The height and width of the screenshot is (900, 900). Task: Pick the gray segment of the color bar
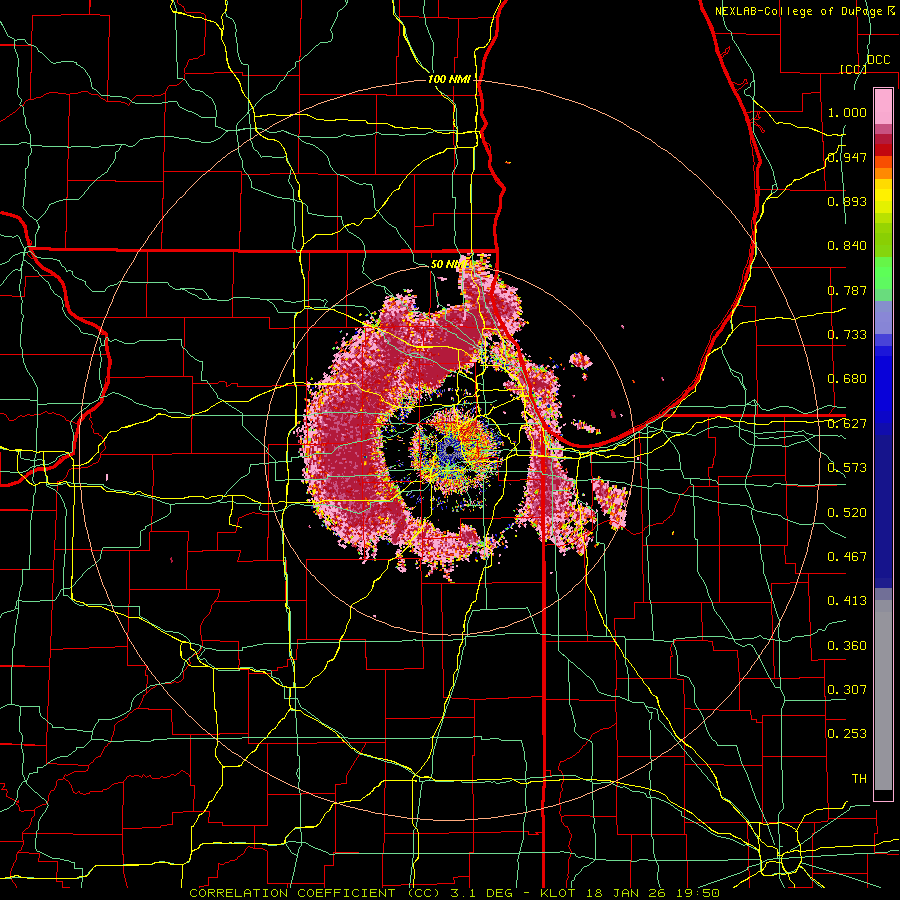pos(883,695)
